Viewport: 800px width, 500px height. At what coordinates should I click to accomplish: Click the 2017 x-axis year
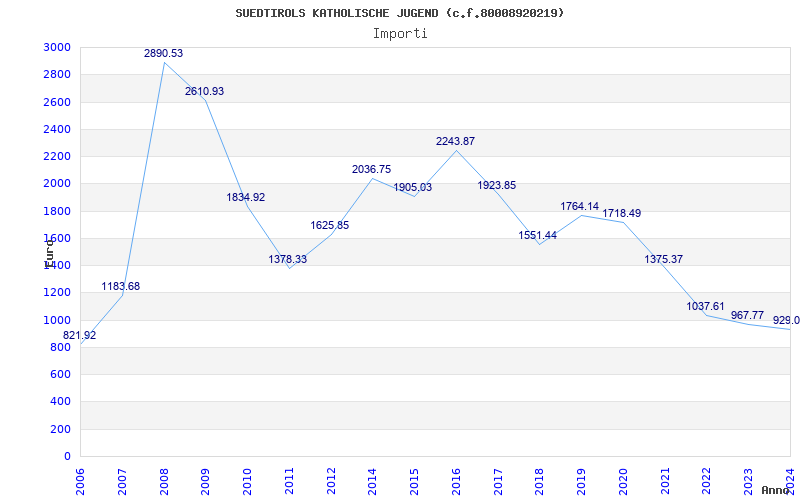498,481
